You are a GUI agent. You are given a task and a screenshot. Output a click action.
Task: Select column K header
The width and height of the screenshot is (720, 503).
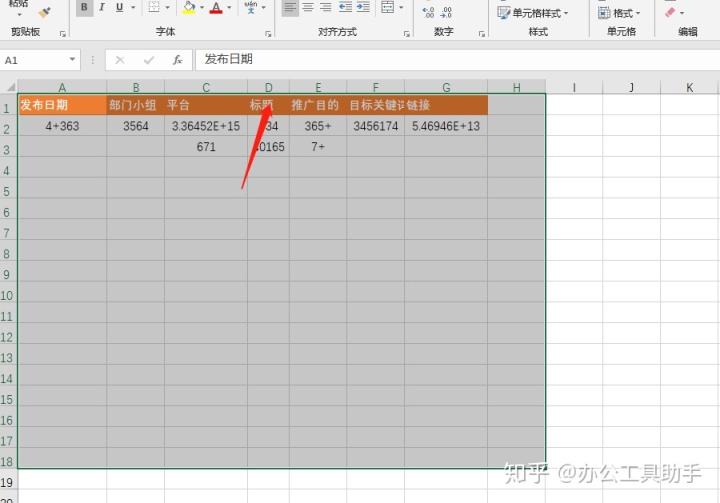click(689, 87)
